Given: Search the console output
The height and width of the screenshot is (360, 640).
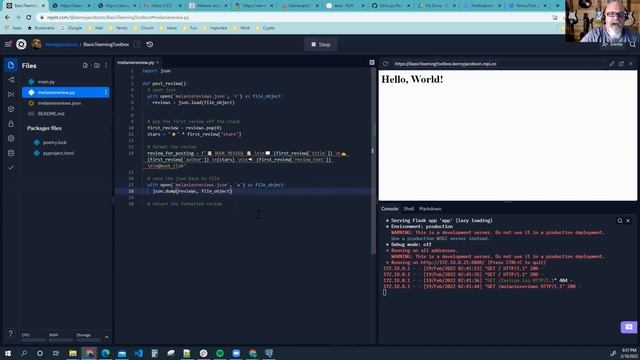Looking at the screenshot, I should pos(620,220).
